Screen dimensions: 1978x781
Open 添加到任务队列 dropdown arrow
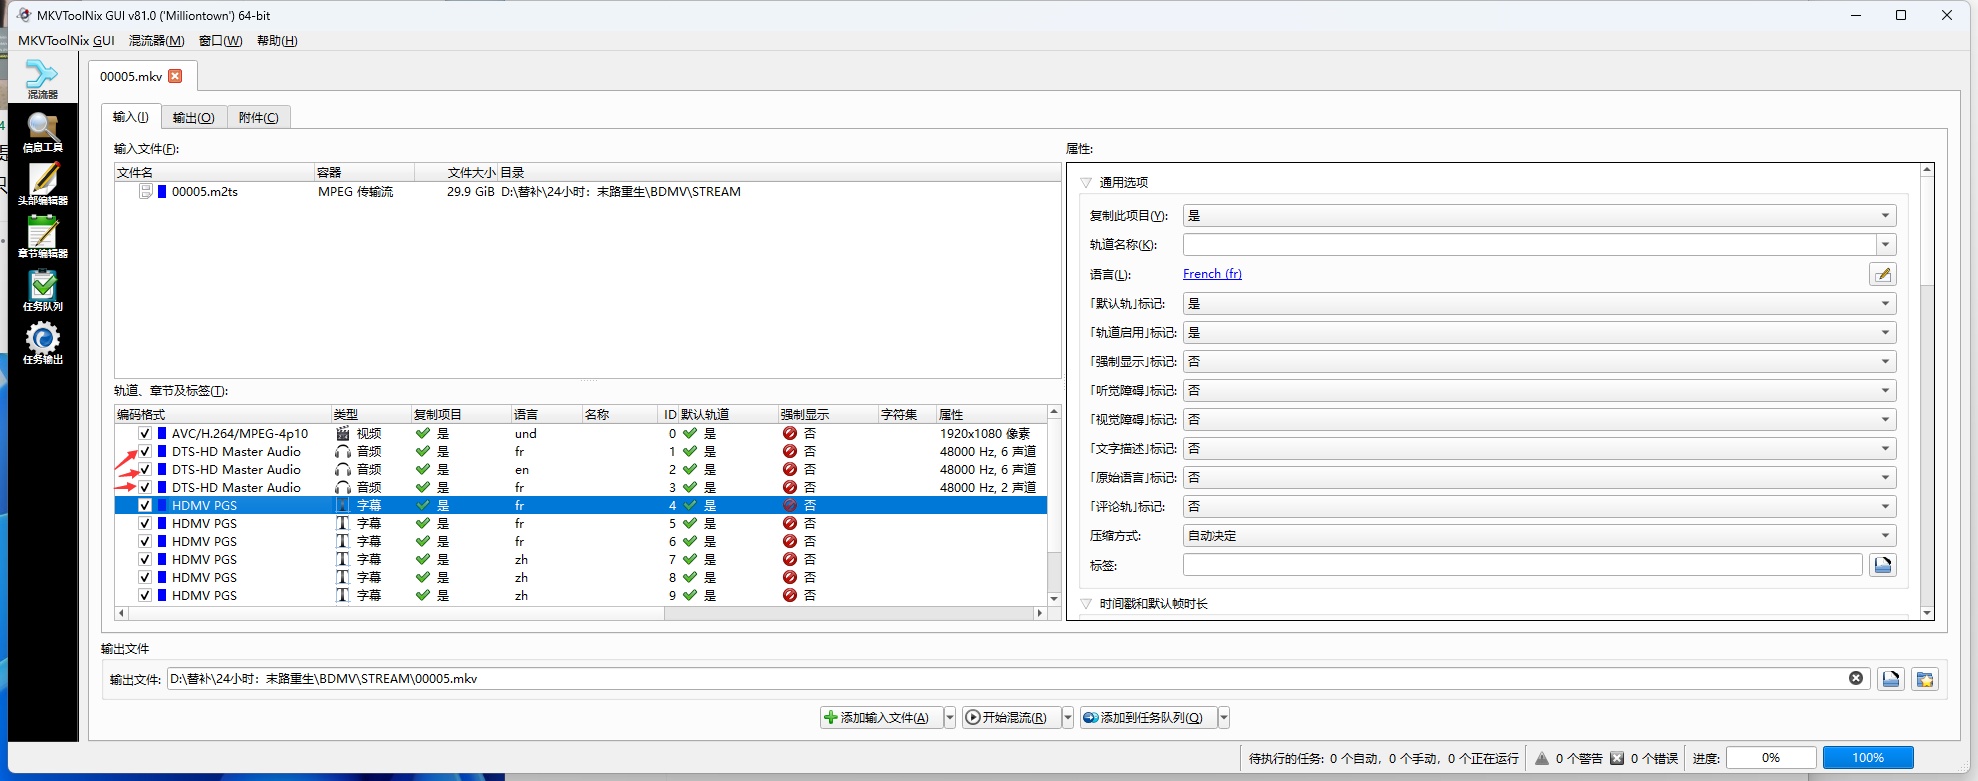(x=1224, y=717)
